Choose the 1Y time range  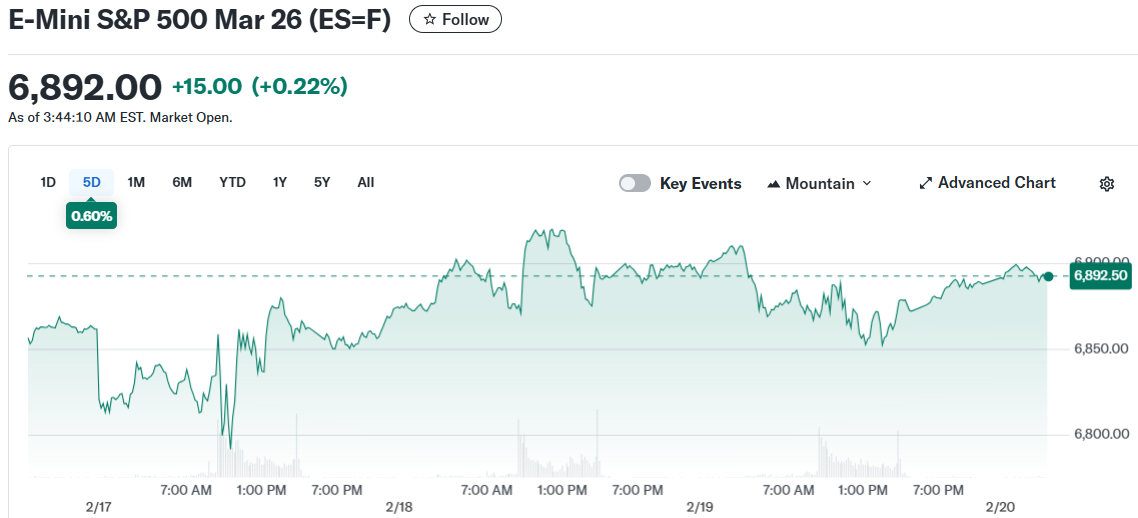279,183
